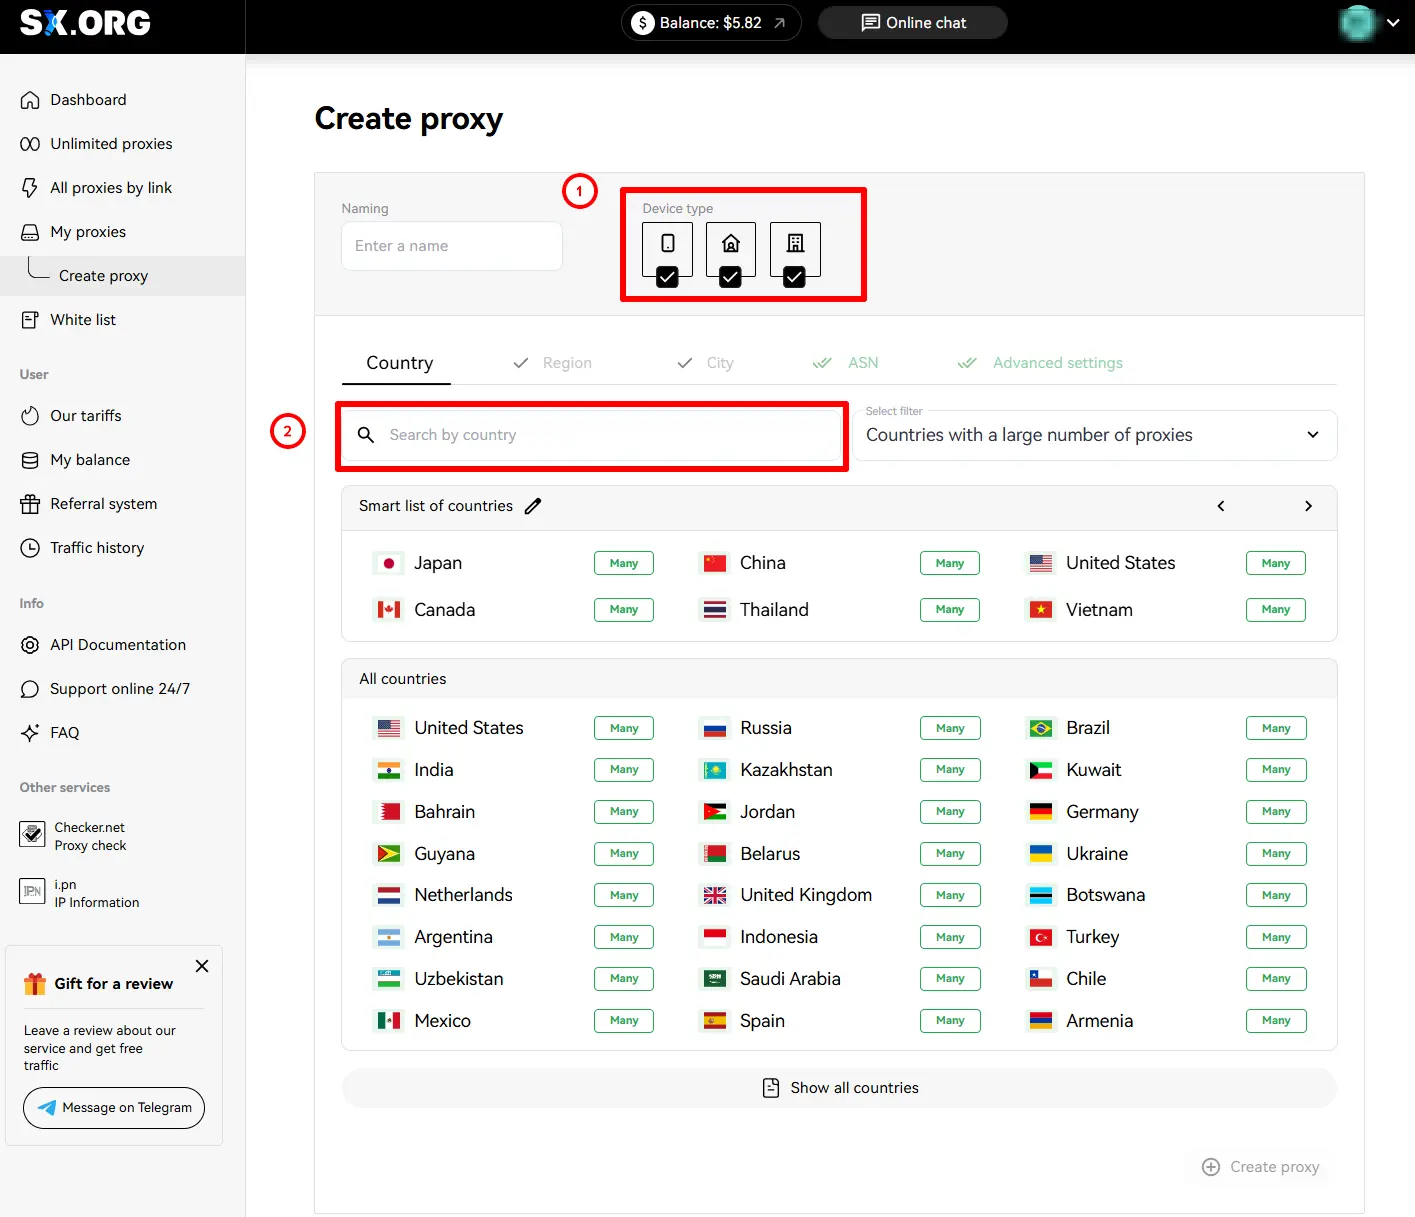Open the user avatar account menu
The width and height of the screenshot is (1415, 1217).
tap(1368, 23)
